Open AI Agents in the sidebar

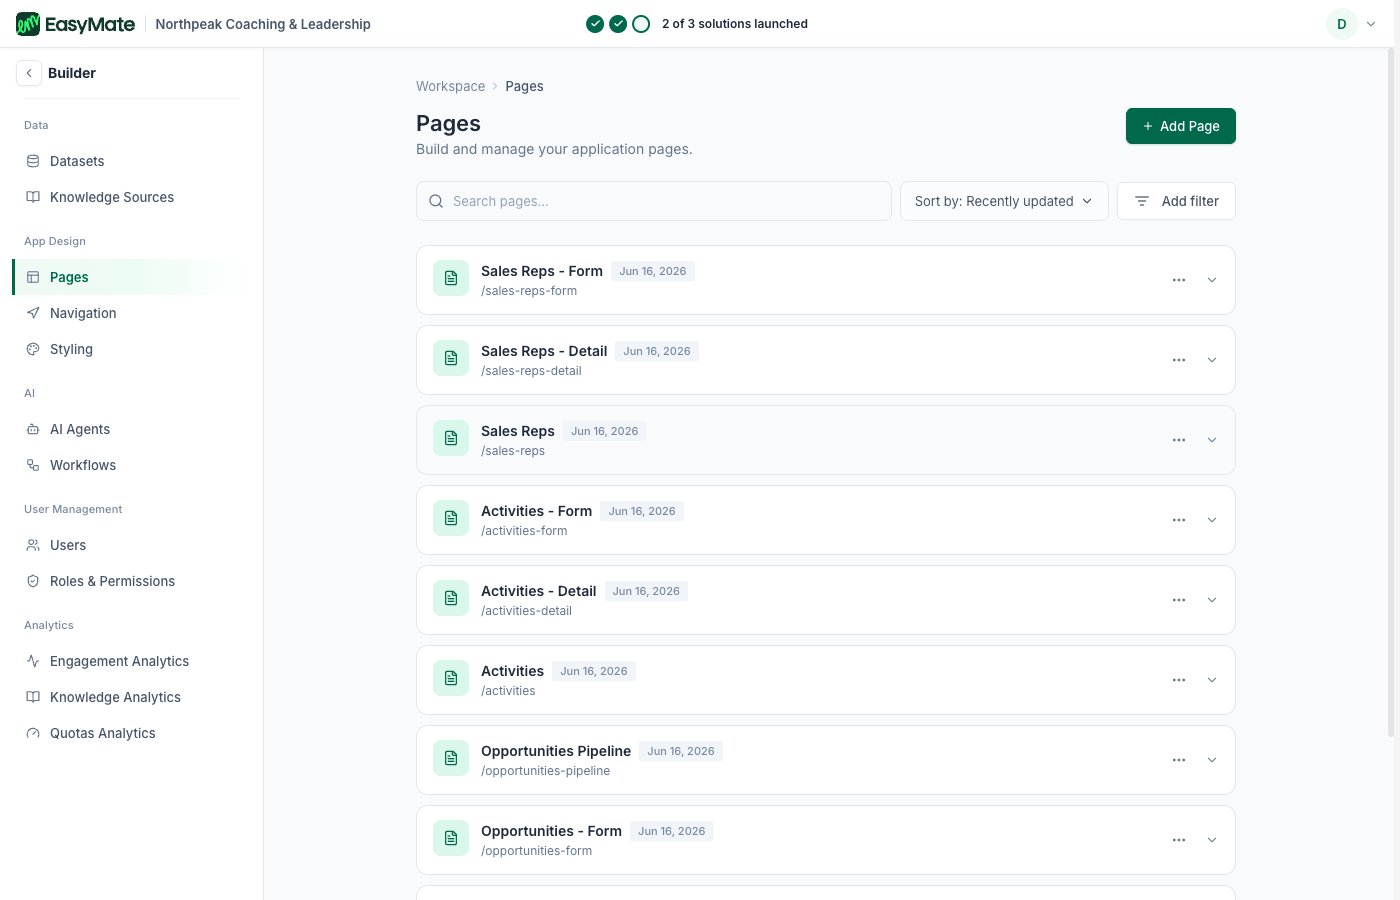coord(126,429)
